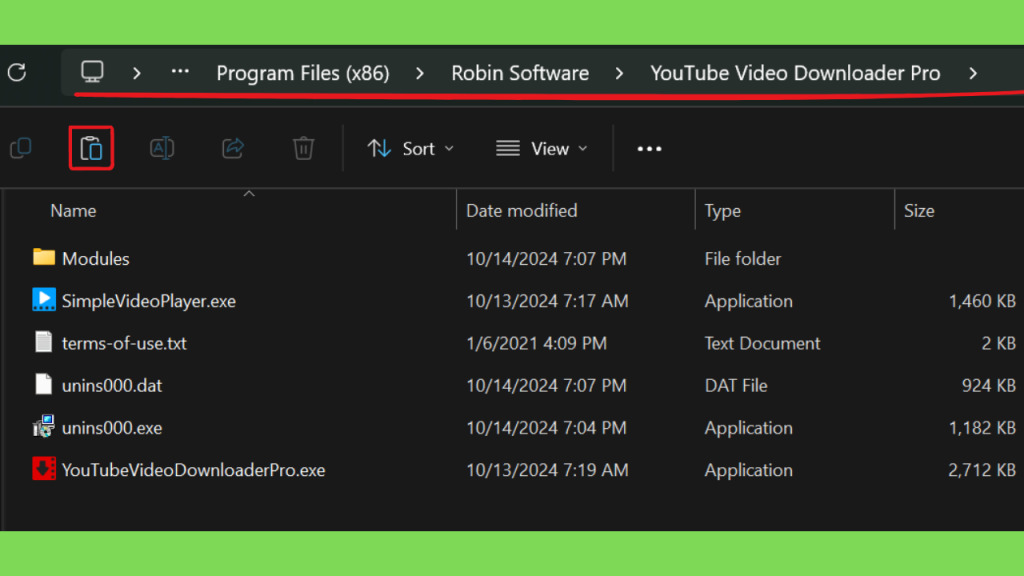Select SimpleVideoPlayer.exe file name
The image size is (1024, 576).
point(149,301)
